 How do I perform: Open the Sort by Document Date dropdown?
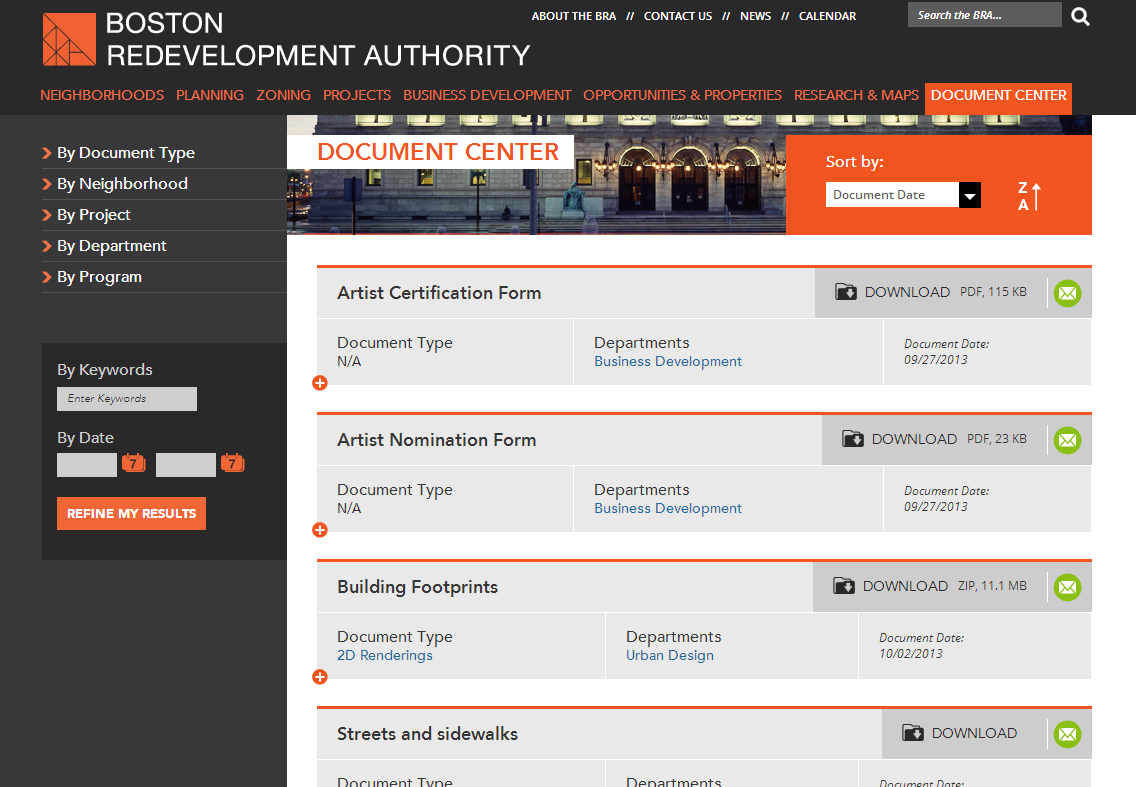tap(969, 195)
